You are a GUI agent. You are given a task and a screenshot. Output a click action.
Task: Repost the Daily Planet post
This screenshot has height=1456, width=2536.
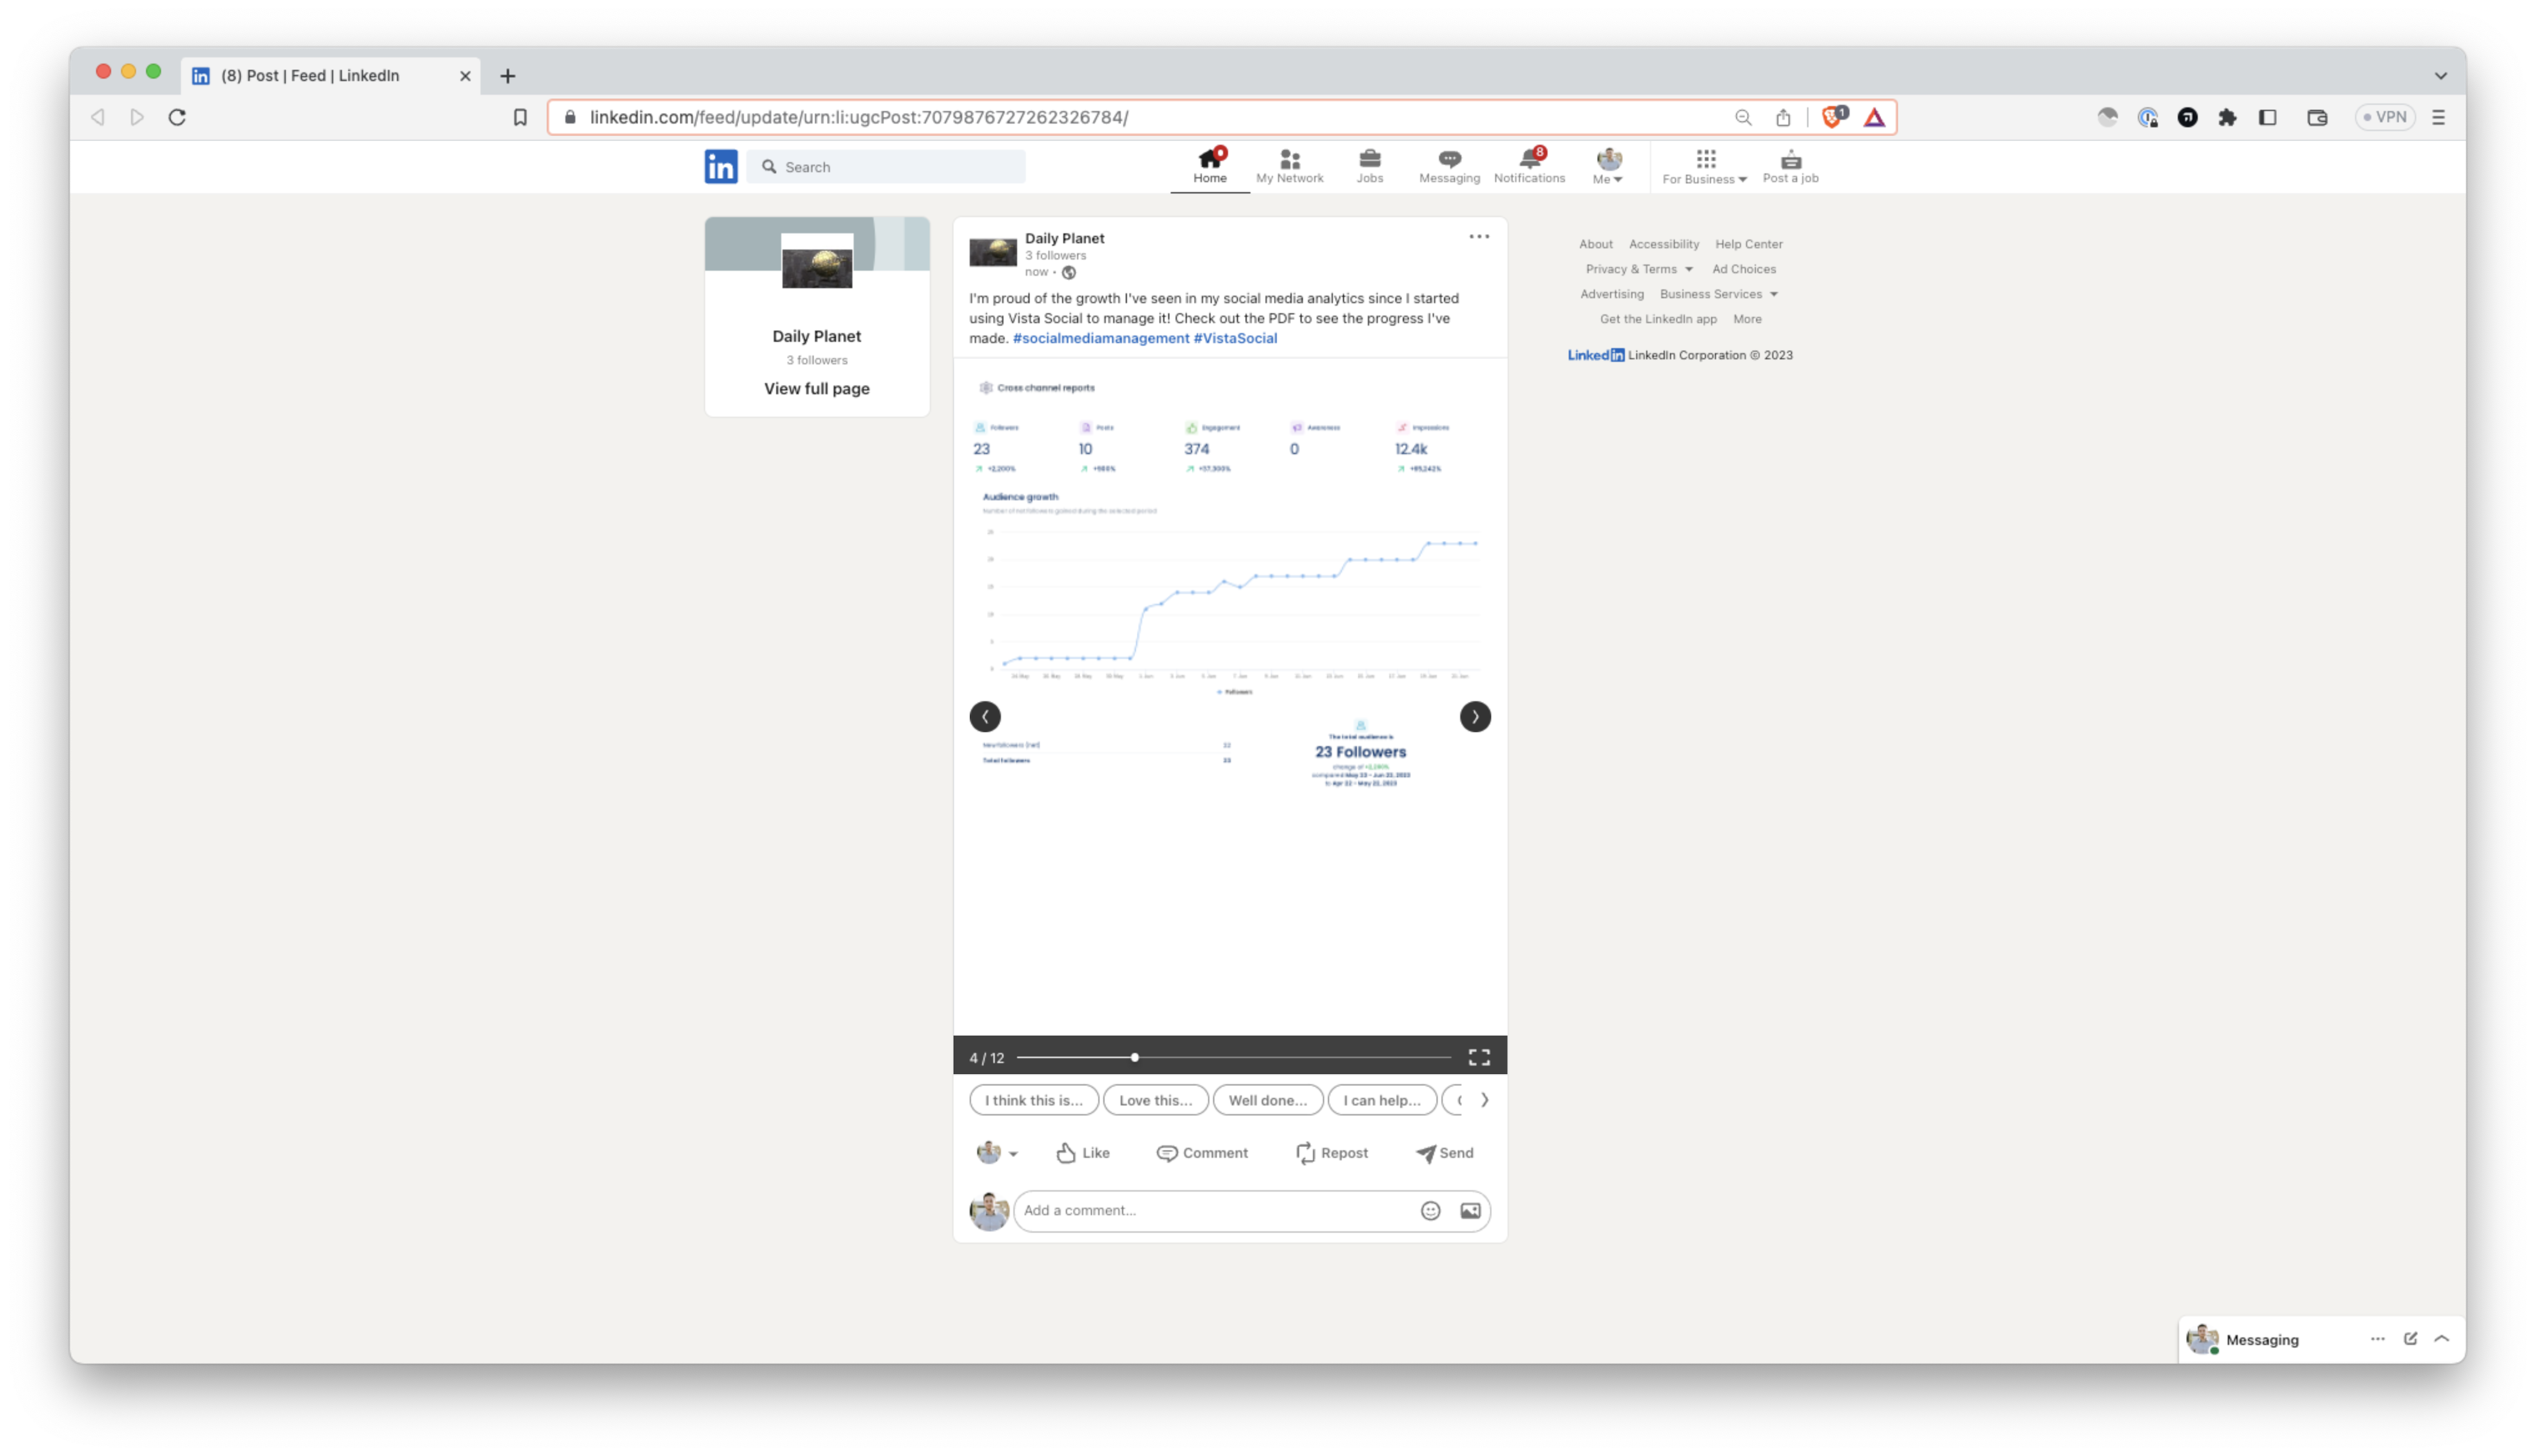pos(1331,1153)
